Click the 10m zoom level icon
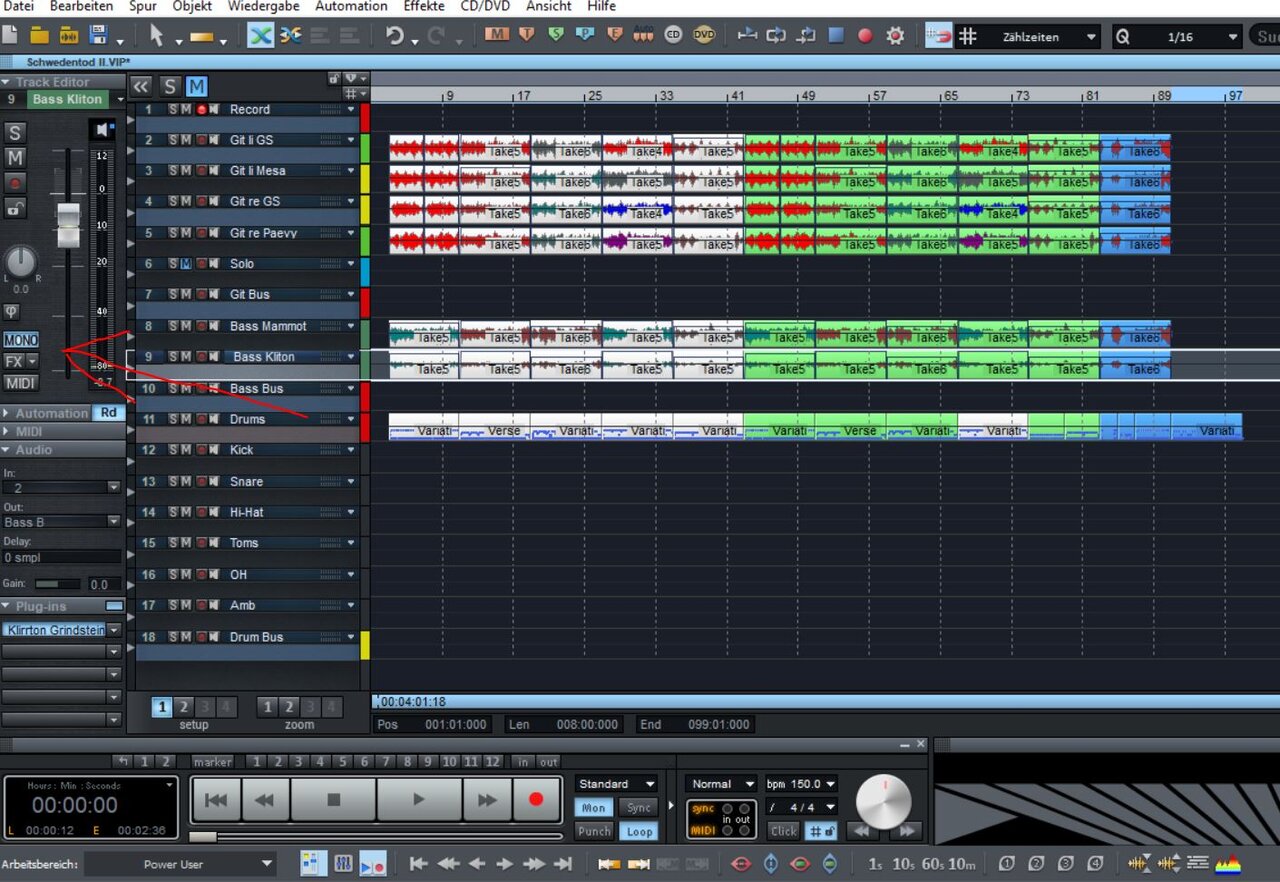The width and height of the screenshot is (1280, 882). click(962, 865)
